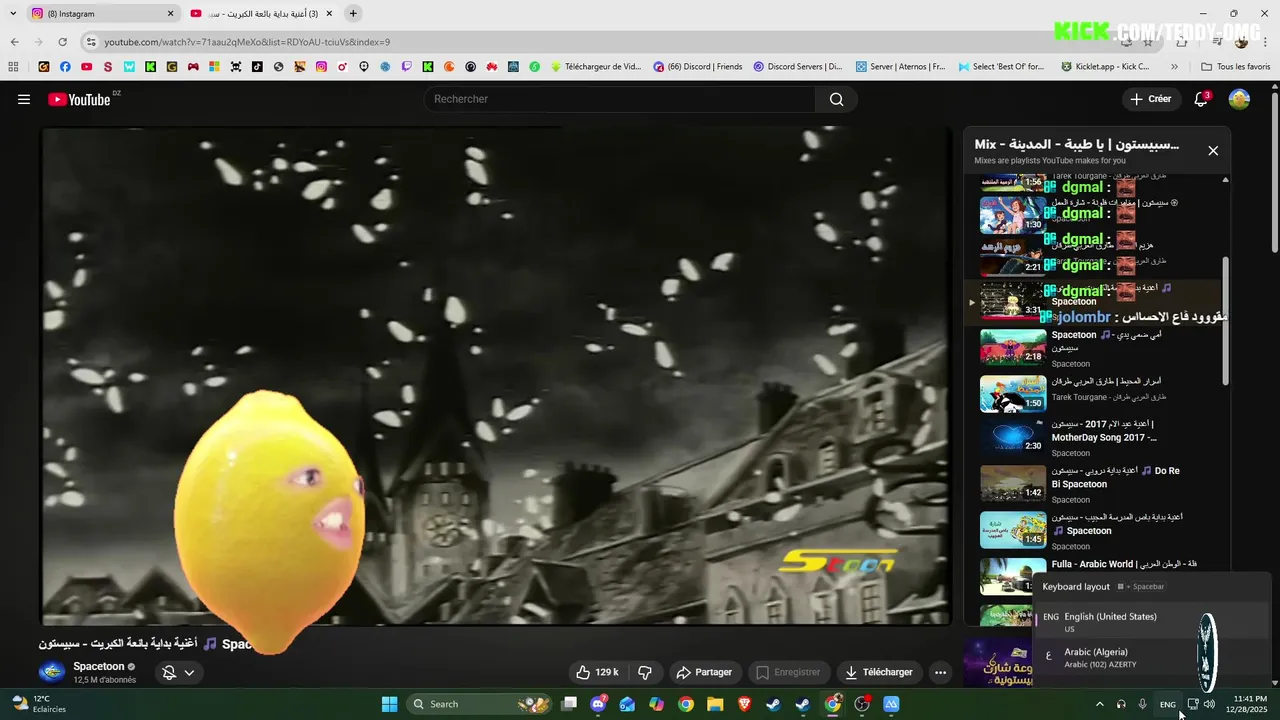Open the red YouTube bookmark icon
Image resolution: width=1280 pixels, height=720 pixels.
tap(87, 67)
